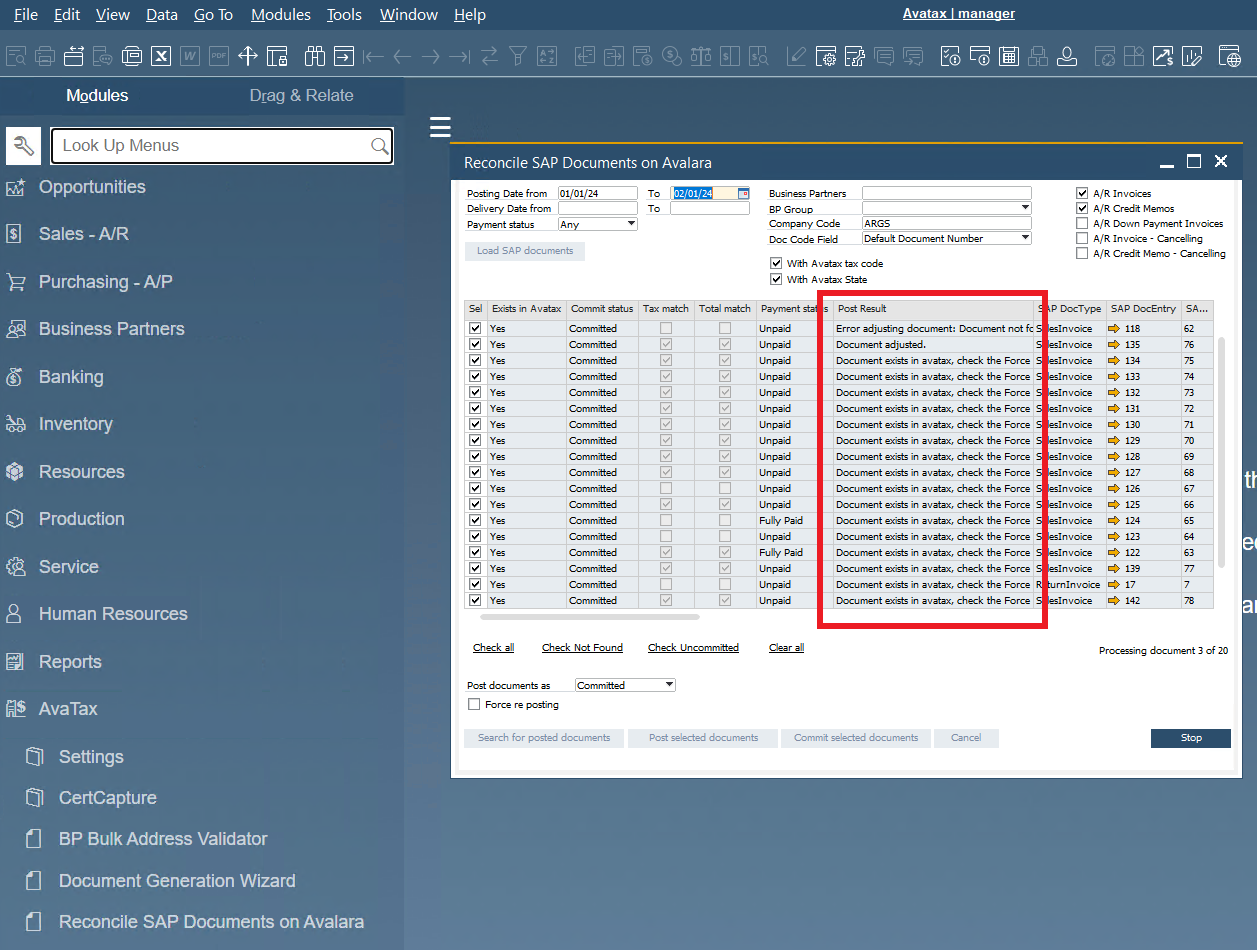Click the Avatax | manager link
The width and height of the screenshot is (1257, 950).
point(959,14)
